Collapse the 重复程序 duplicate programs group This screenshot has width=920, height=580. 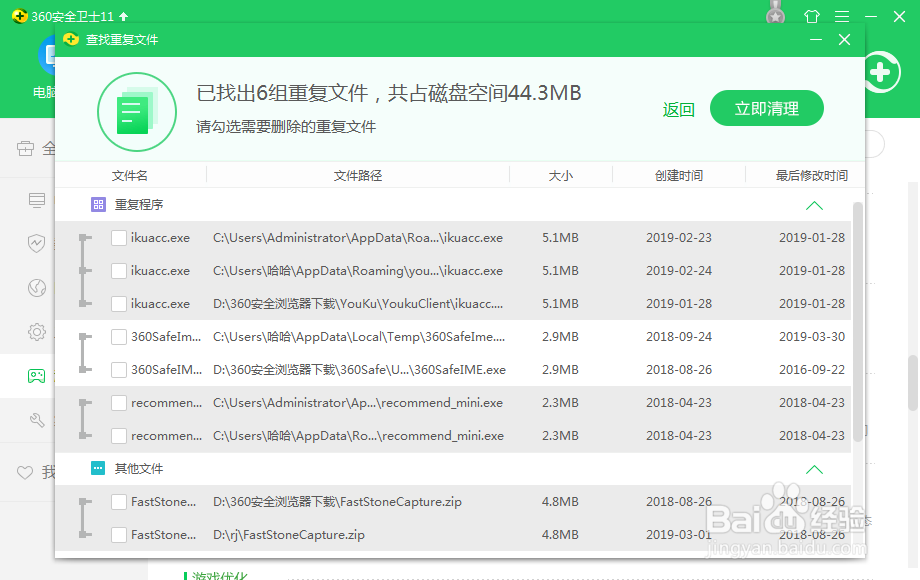click(x=814, y=204)
